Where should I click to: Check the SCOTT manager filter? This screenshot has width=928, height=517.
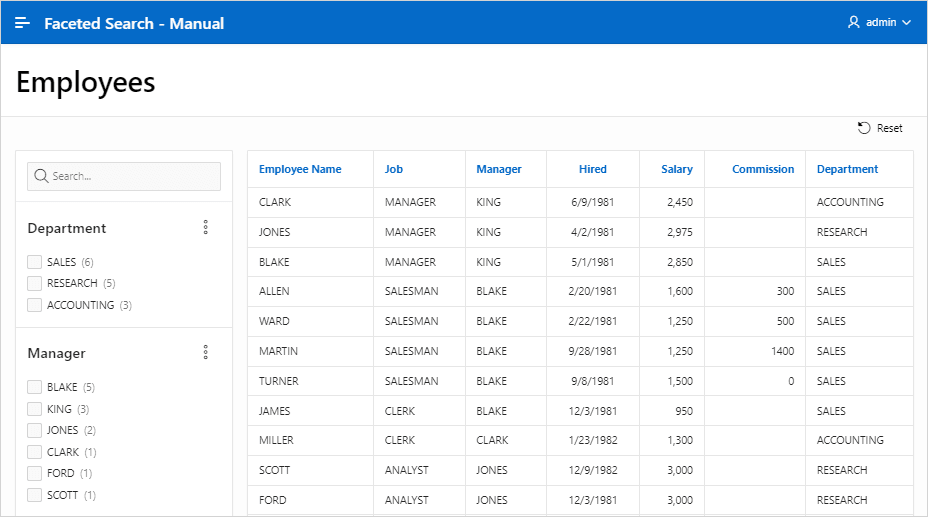[34, 495]
